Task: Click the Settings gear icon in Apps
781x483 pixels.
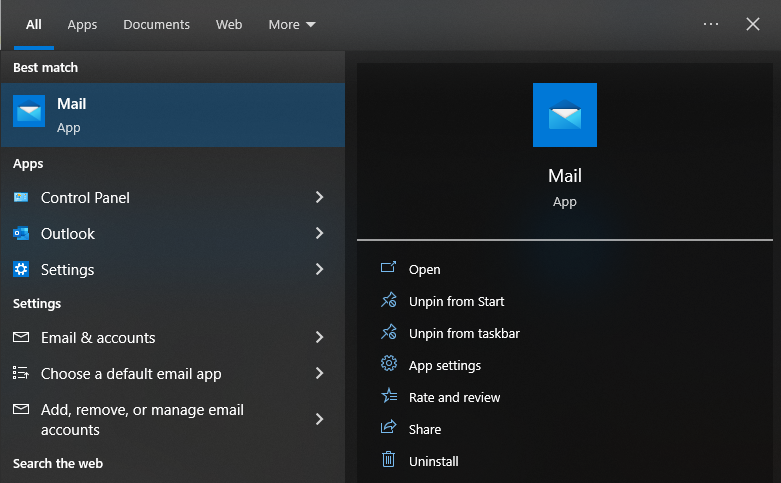Action: click(21, 270)
